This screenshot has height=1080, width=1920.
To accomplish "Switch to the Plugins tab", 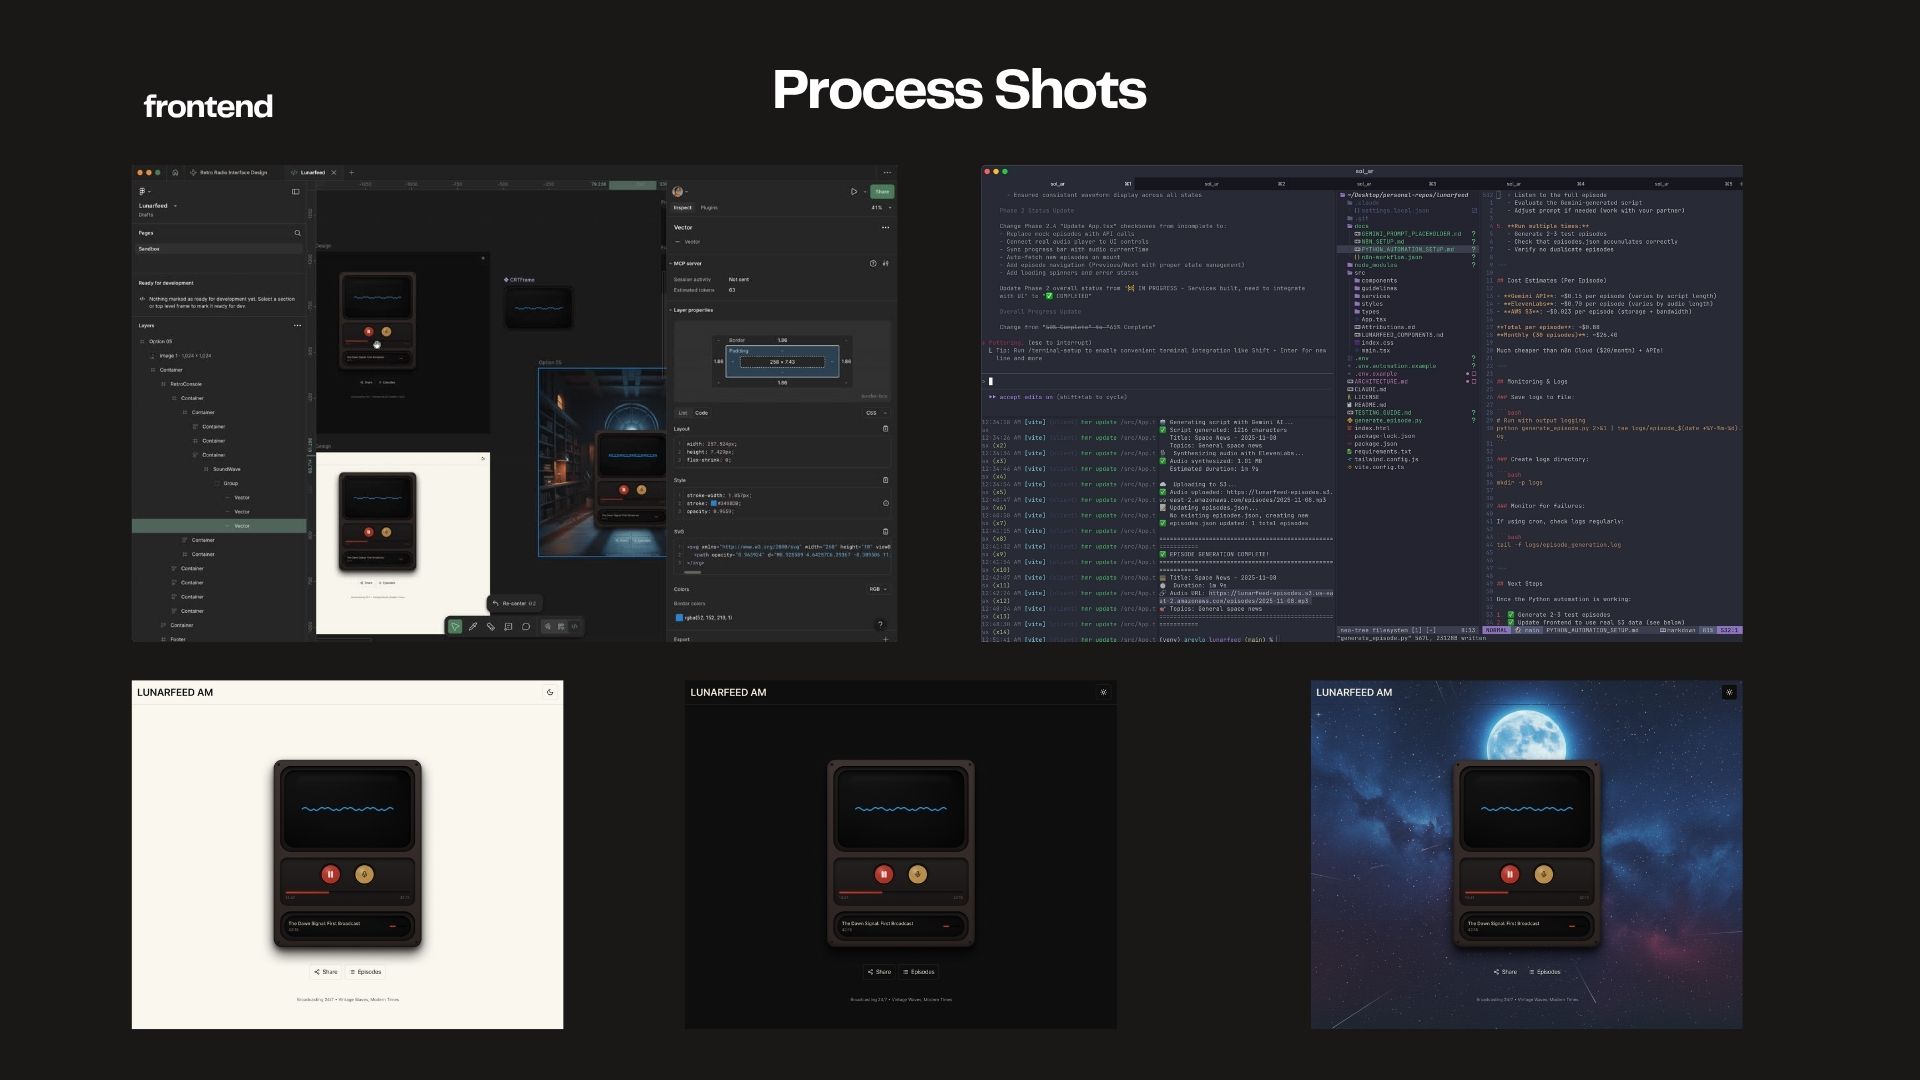I will 709,208.
